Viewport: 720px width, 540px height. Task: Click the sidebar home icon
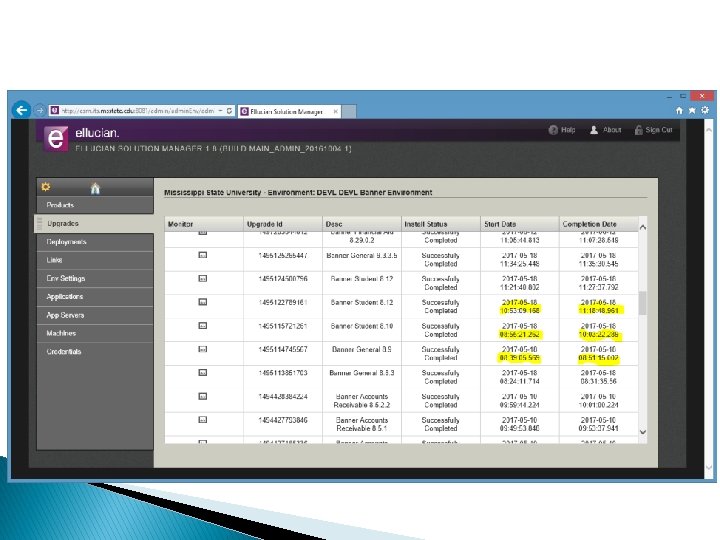tap(95, 188)
